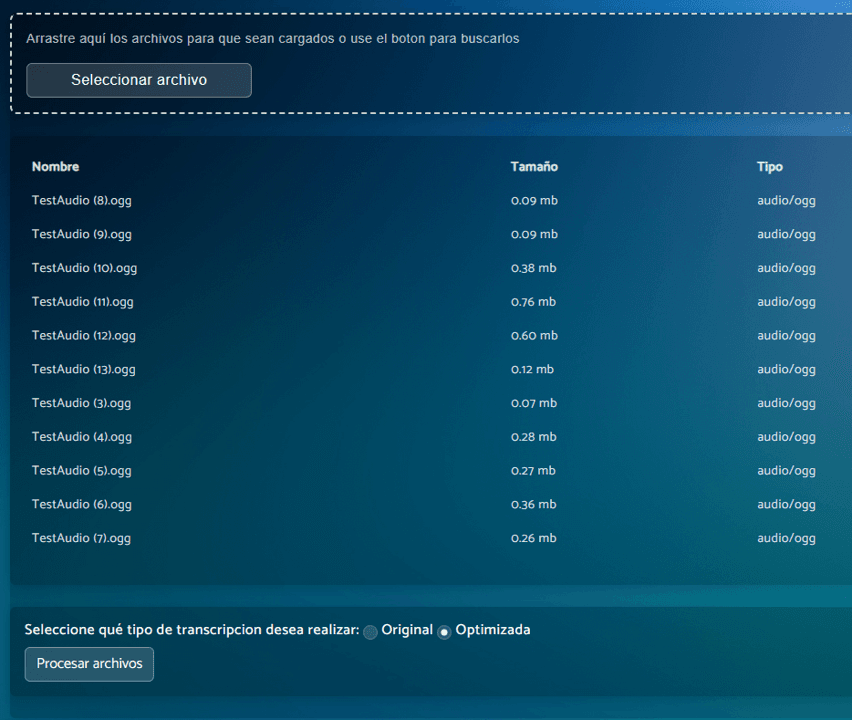Pick the TestAudio (5).ogg file
This screenshot has height=720, width=852.
(82, 471)
